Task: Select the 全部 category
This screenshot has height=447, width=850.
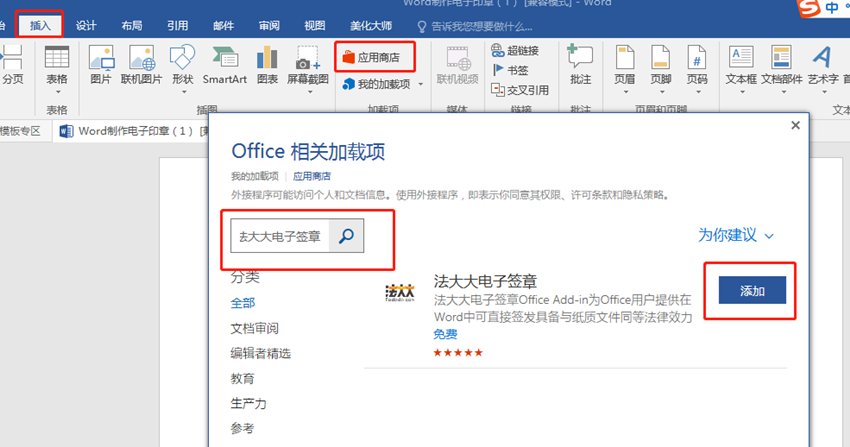Action: pos(242,303)
